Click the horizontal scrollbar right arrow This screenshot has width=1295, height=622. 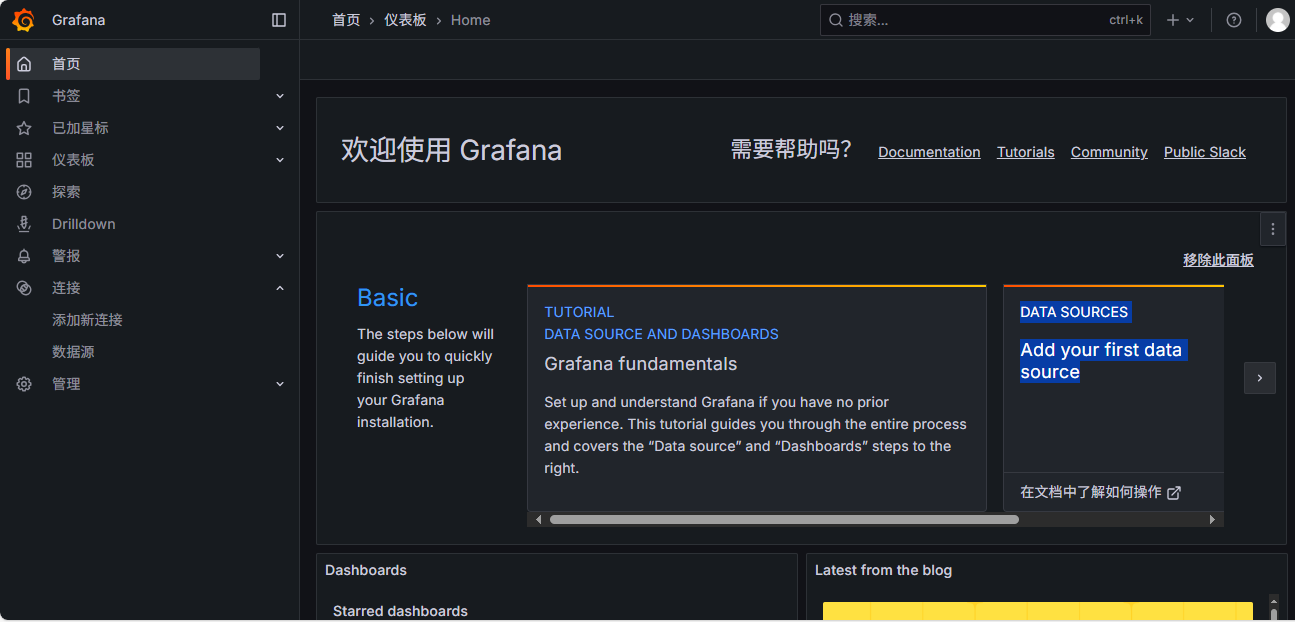[x=1212, y=519]
